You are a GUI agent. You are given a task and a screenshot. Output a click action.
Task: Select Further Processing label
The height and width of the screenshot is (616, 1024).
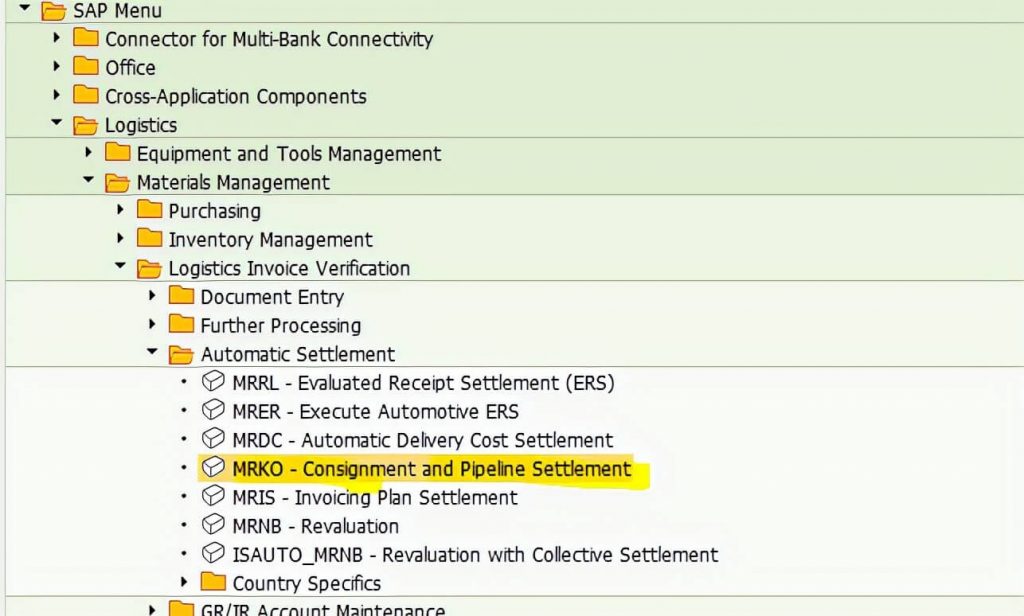(x=281, y=326)
